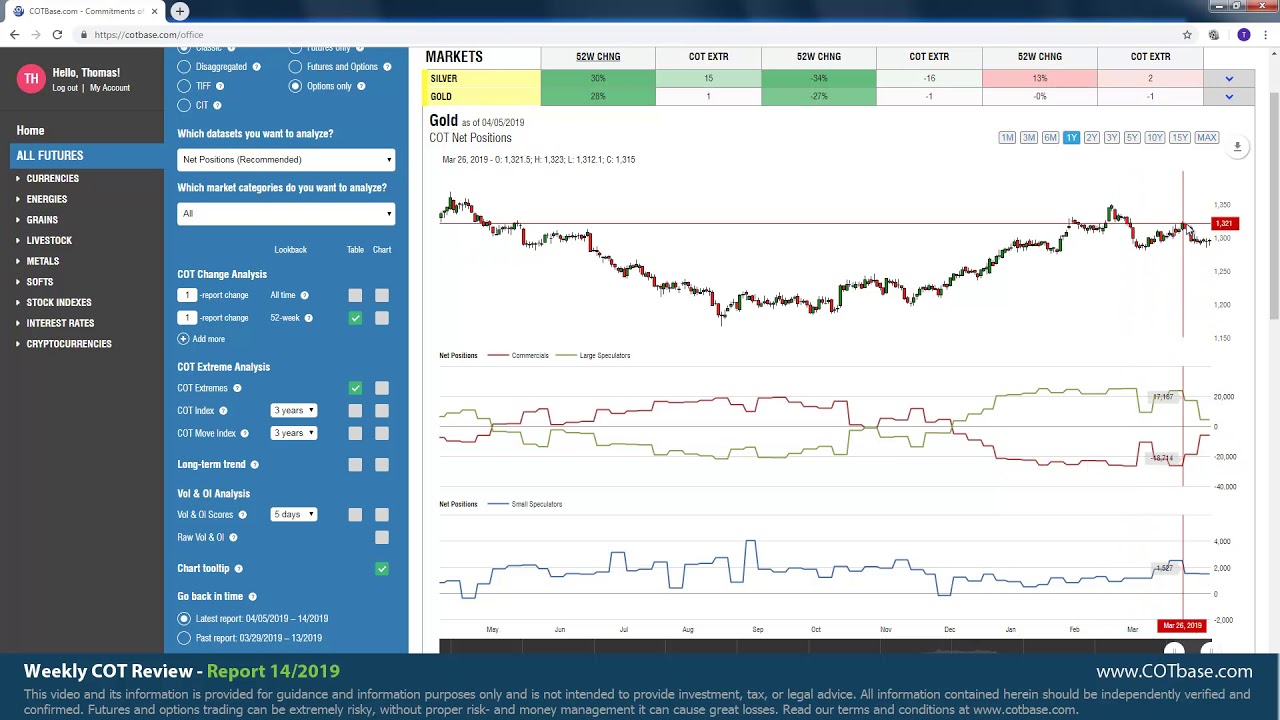
Task: Expand the GOLD row chevron
Action: tap(1229, 97)
